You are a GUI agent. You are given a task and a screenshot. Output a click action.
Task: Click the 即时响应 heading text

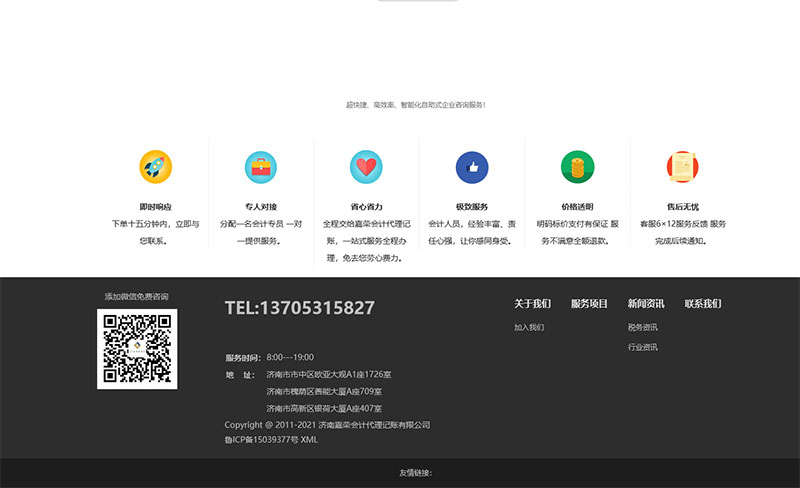coord(155,207)
